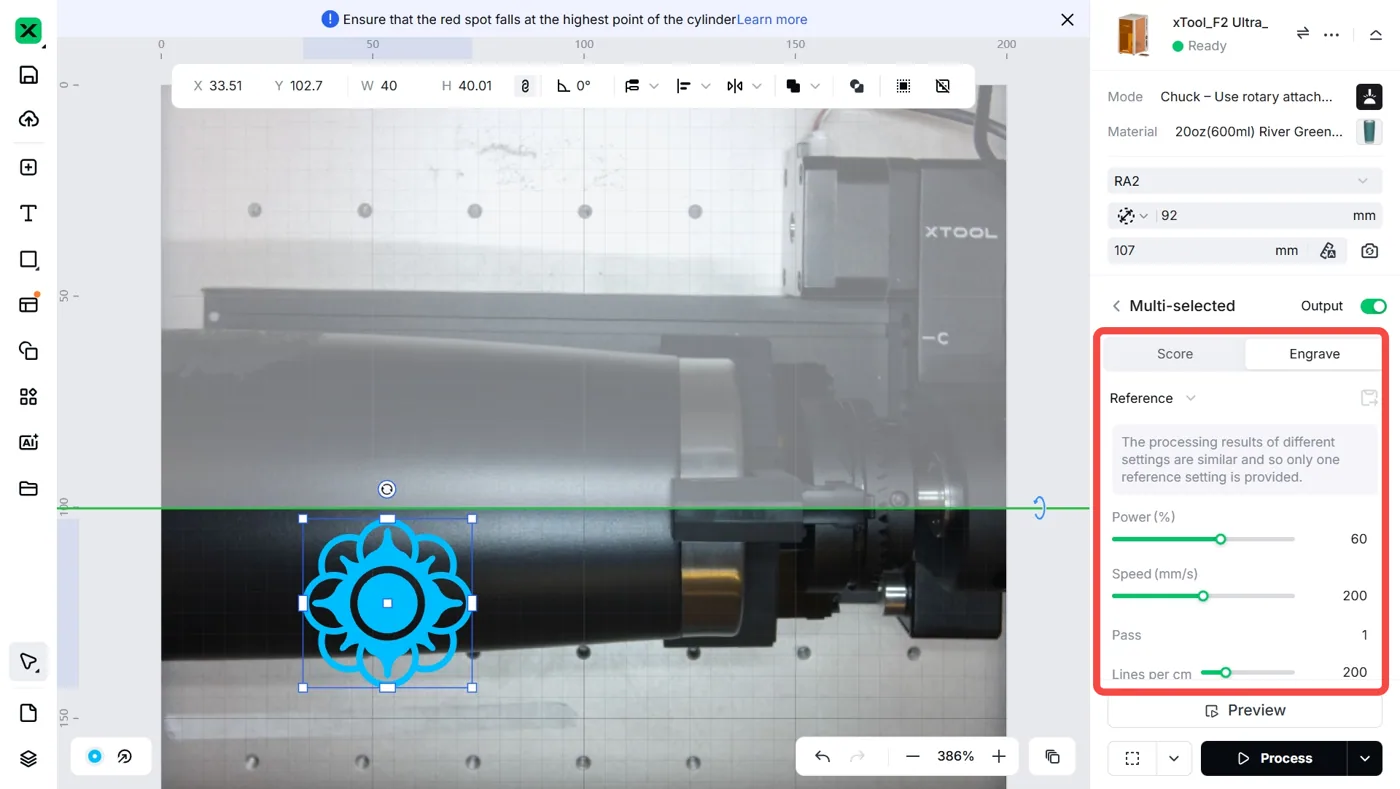The height and width of the screenshot is (789, 1400).
Task: Go back from Multi-selected panel
Action: (1116, 306)
